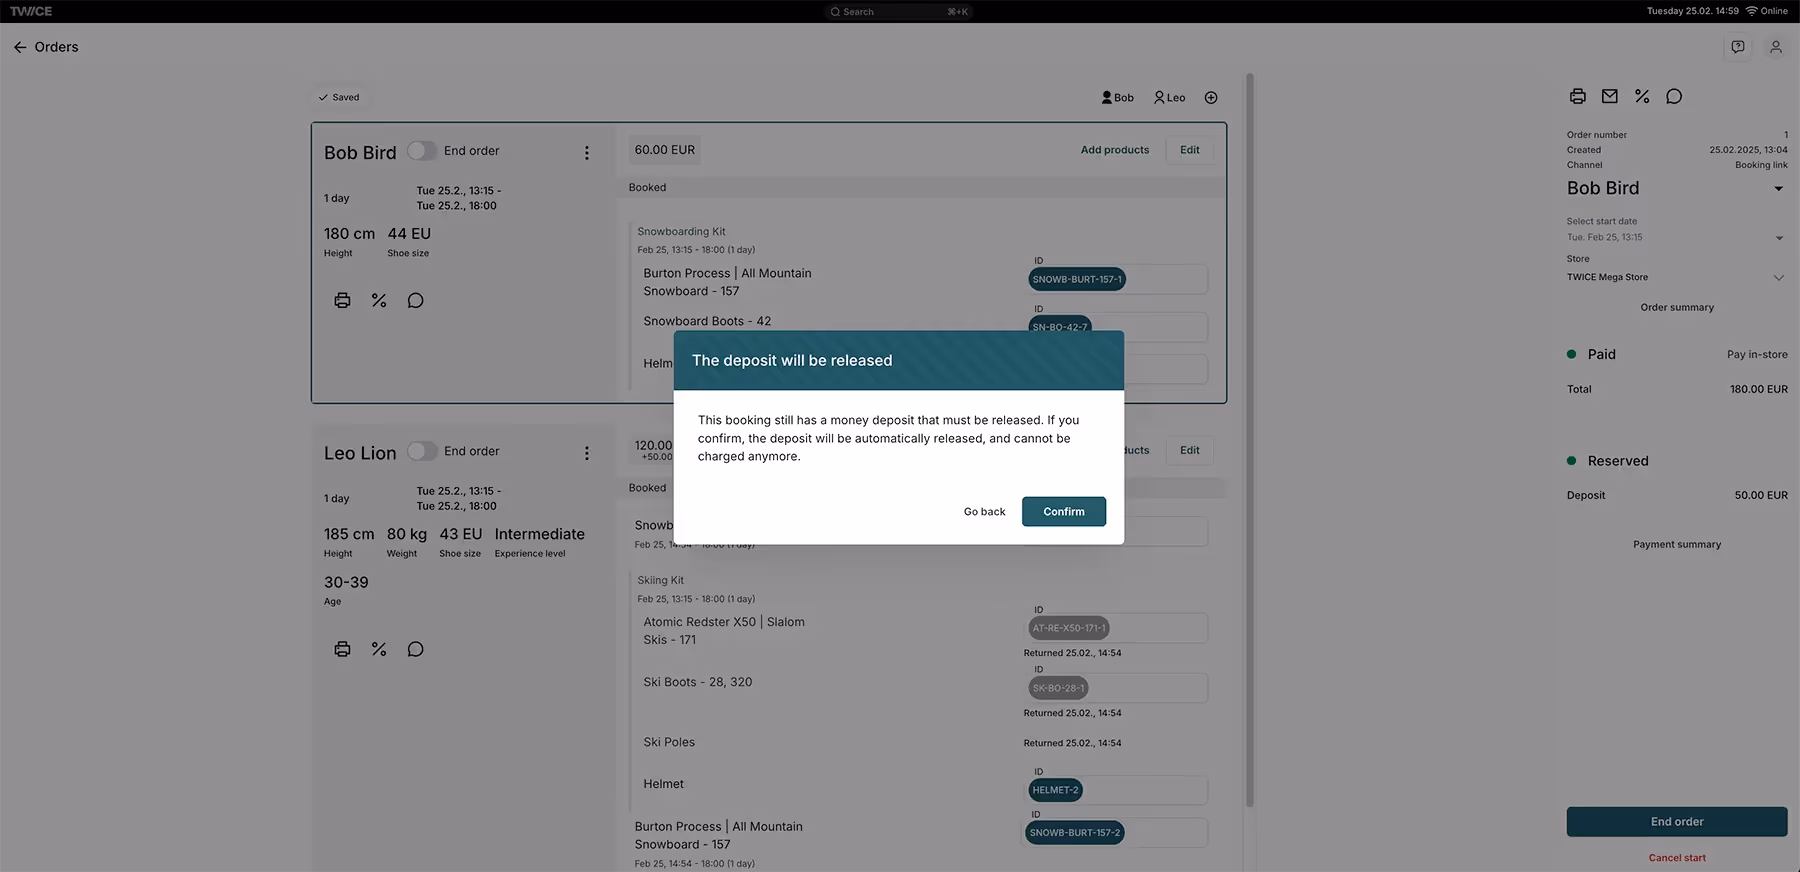Apply order discount from sidebar percent icon
1800x872 pixels.
[1642, 97]
